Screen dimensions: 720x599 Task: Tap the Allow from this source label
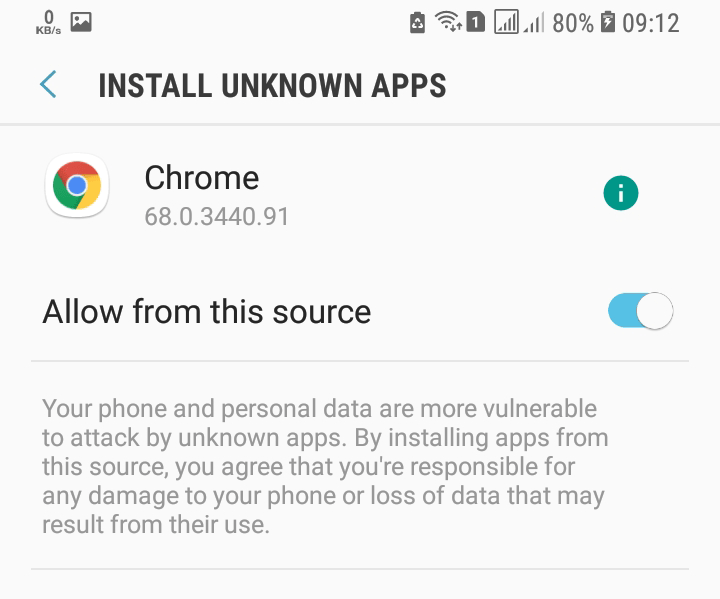[x=207, y=311]
